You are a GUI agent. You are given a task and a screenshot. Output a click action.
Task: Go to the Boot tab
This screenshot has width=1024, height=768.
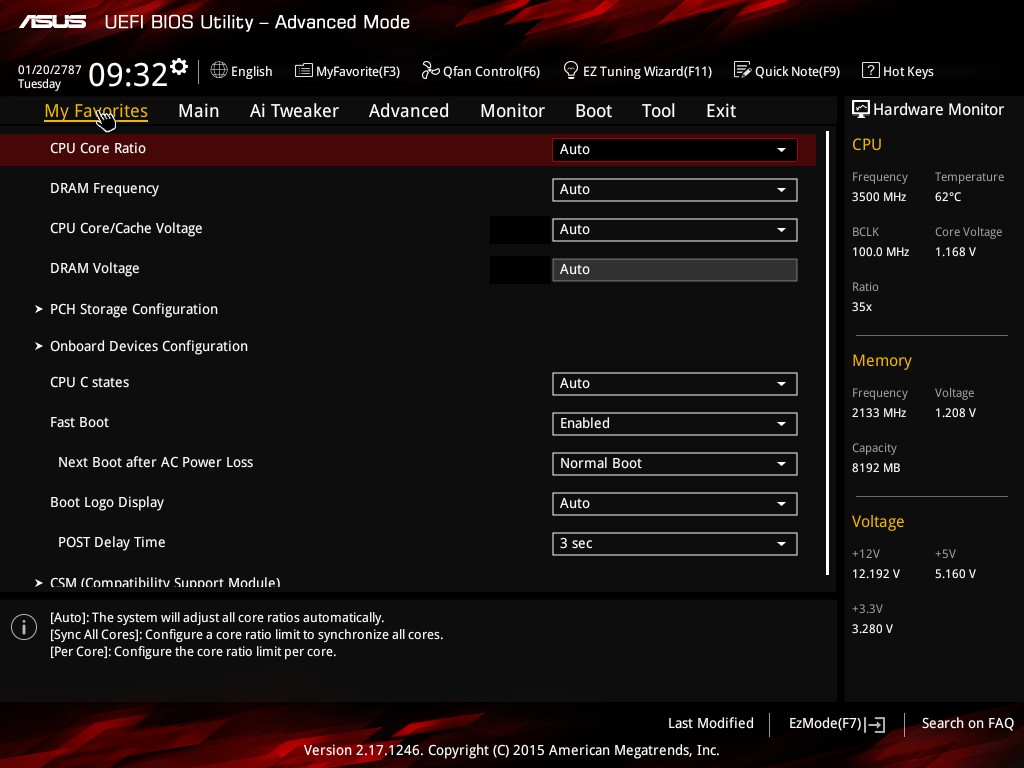tap(593, 111)
